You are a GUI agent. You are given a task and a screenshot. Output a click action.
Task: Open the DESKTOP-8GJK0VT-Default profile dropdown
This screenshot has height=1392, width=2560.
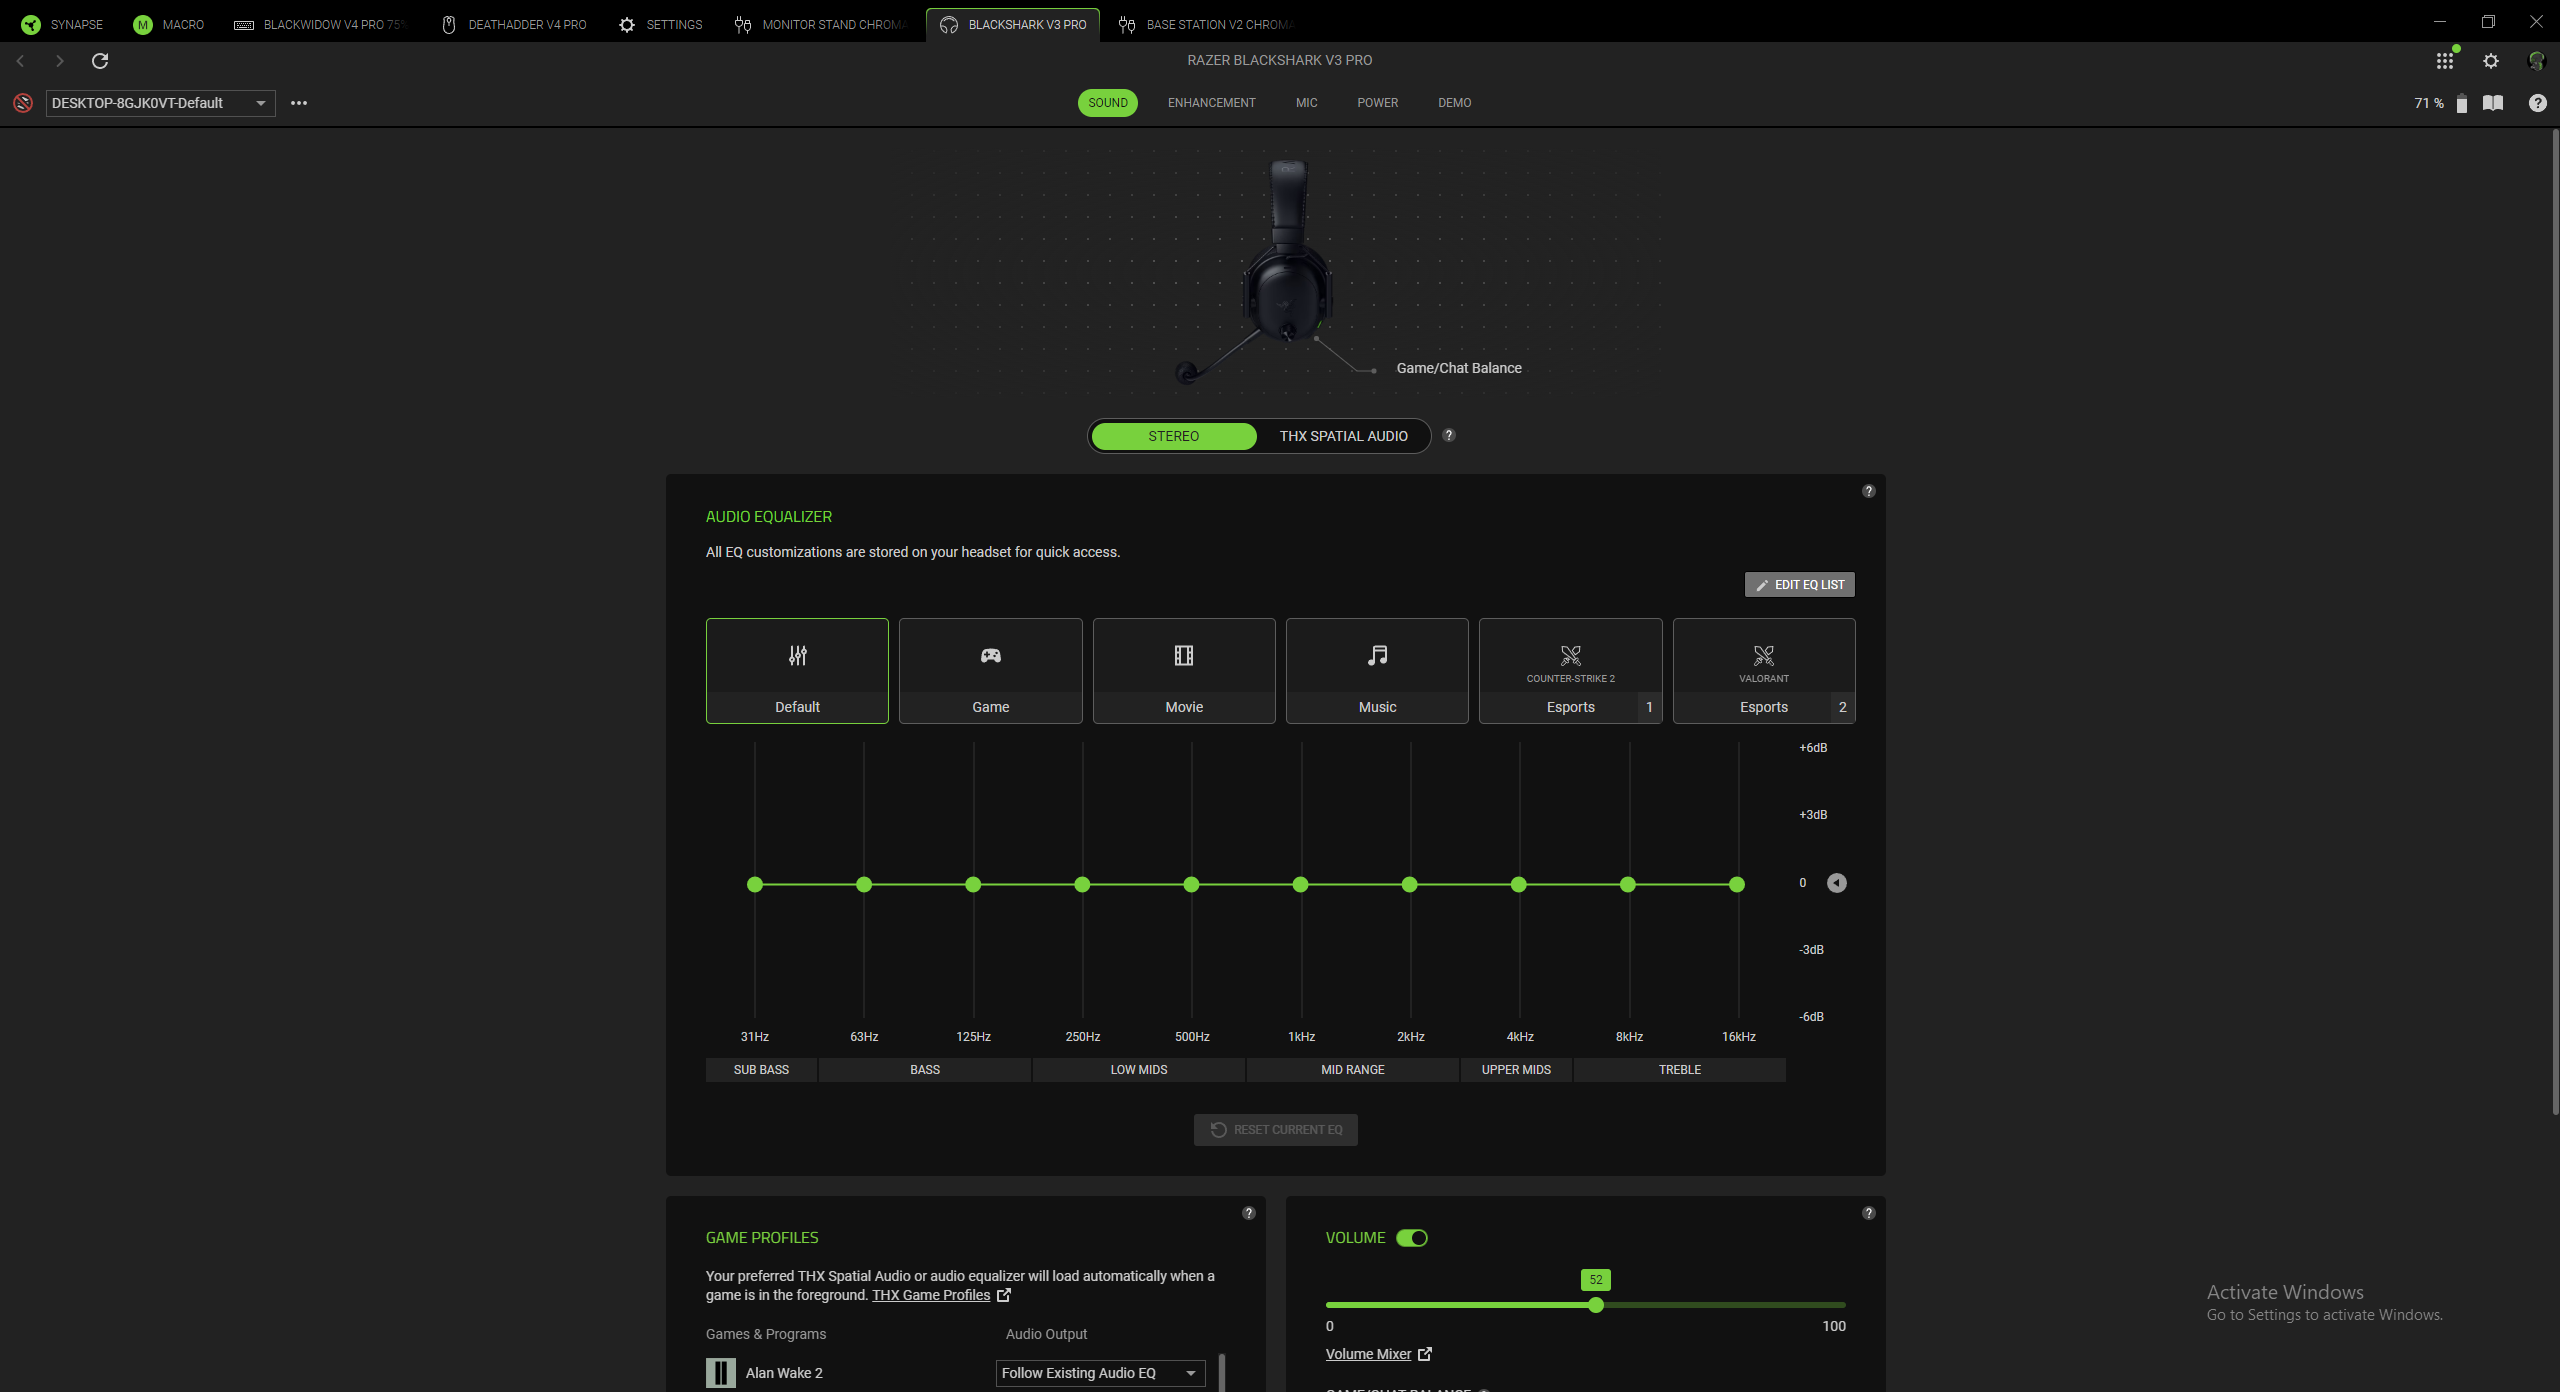click(160, 103)
